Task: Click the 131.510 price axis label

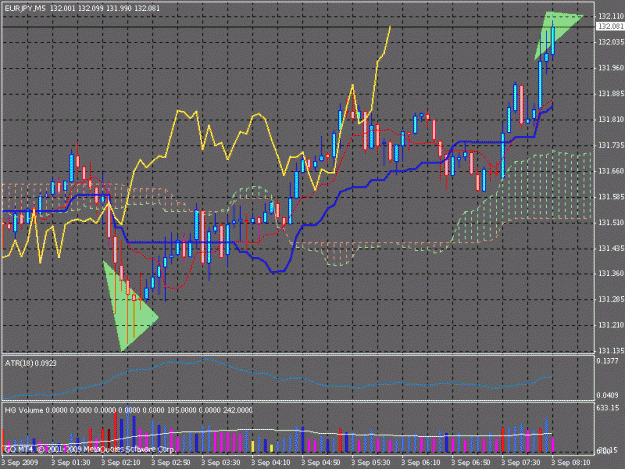Action: coord(611,222)
